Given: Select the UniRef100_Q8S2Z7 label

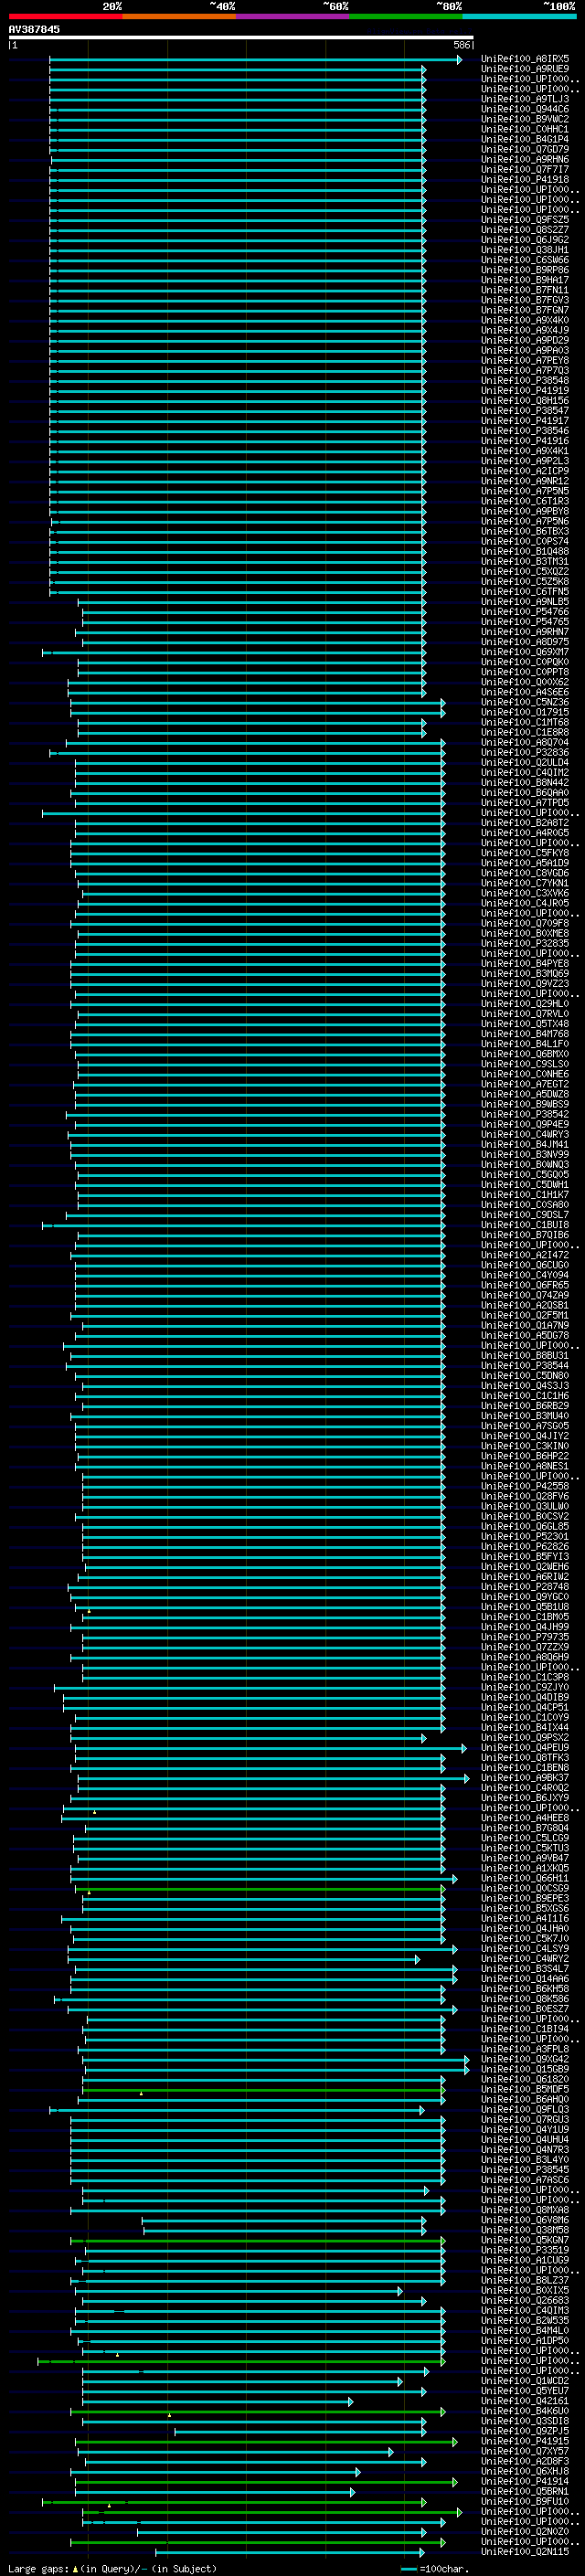Looking at the screenshot, I should click(525, 229).
